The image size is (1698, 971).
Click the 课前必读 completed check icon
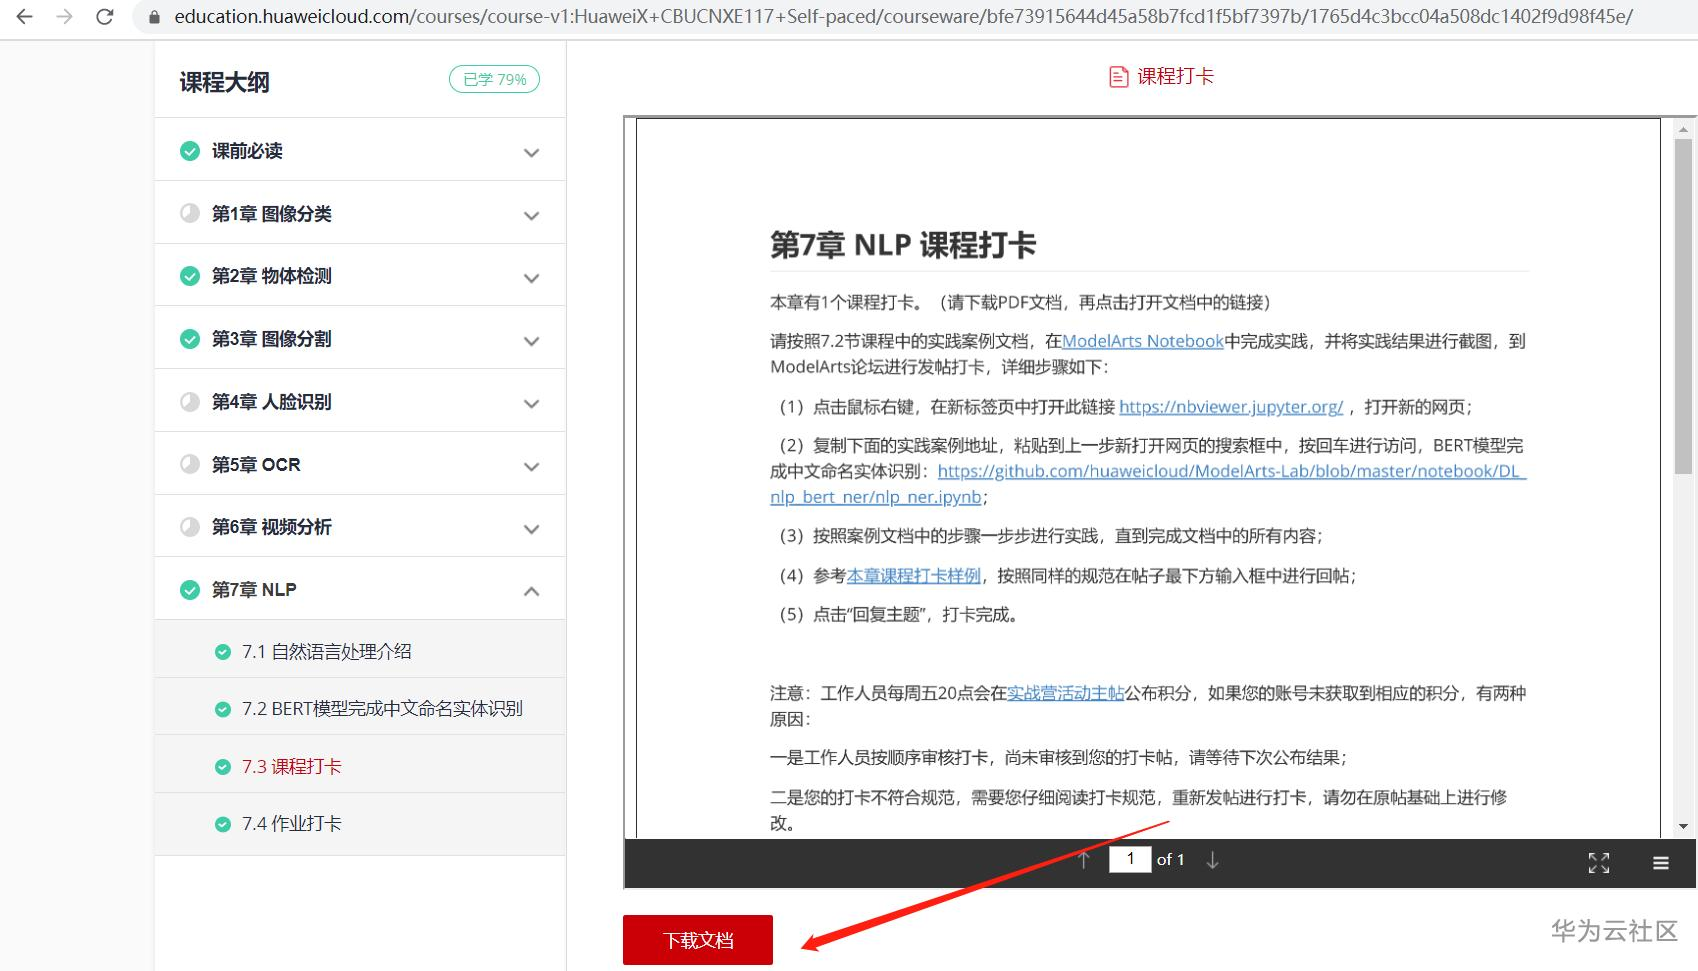coord(190,151)
